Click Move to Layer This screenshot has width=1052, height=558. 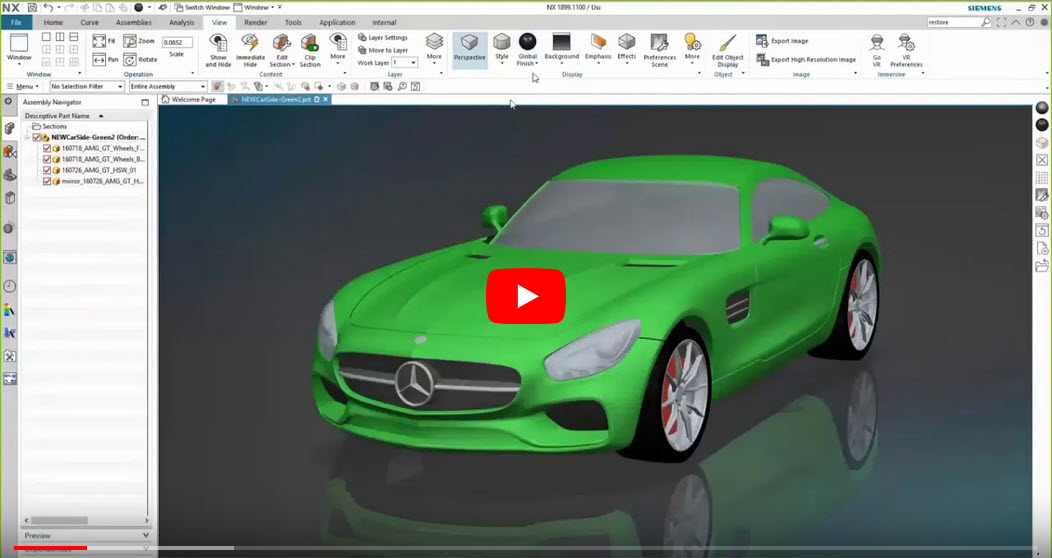point(383,50)
